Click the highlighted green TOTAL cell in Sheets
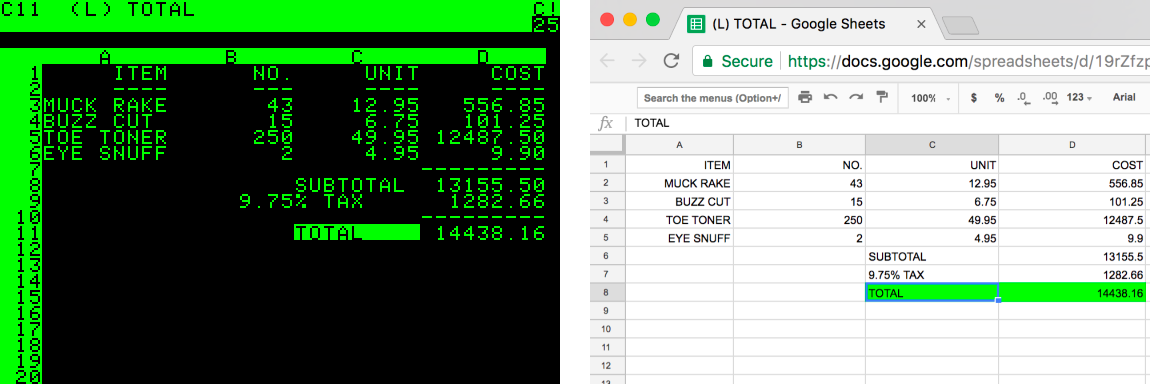The width and height of the screenshot is (1150, 384). pos(932,293)
